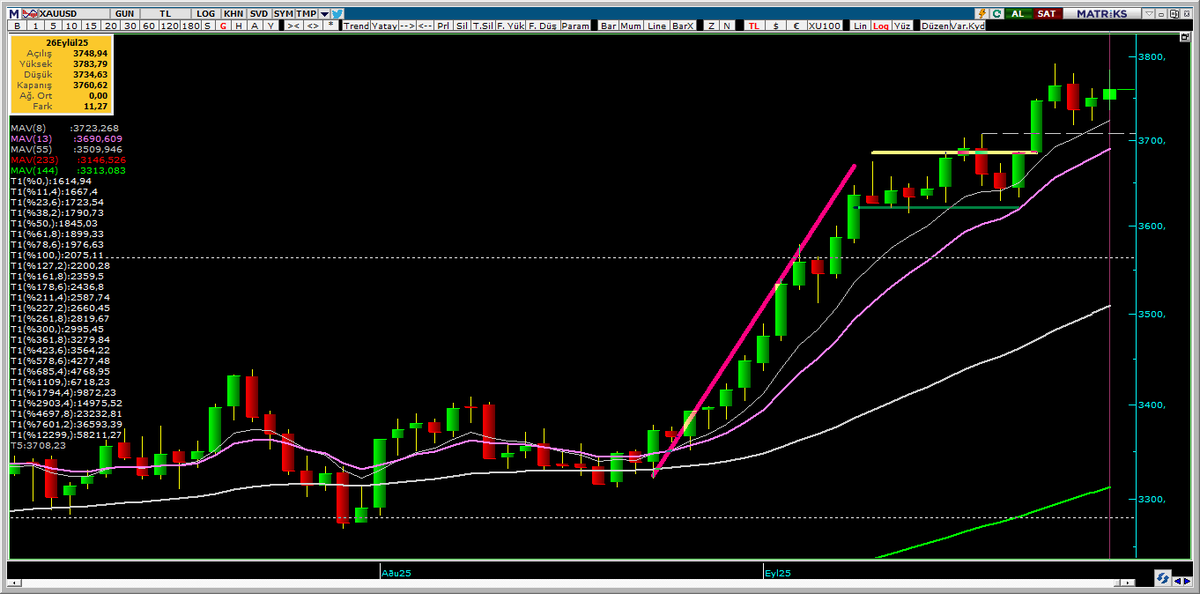Select Y yearly period
The height and width of the screenshot is (594, 1200).
[x=271, y=26]
